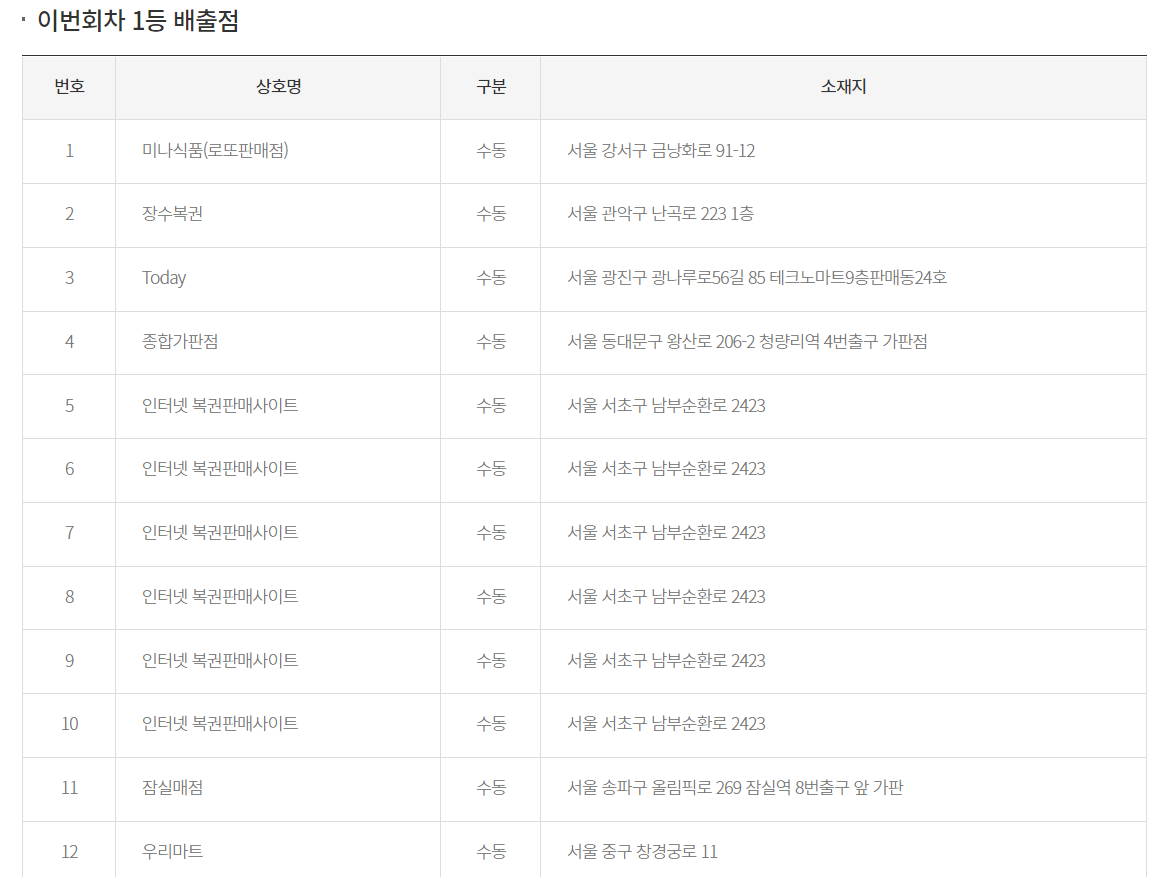Click the 종합가판점 store name
Image resolution: width=1166 pixels, height=877 pixels.
click(x=180, y=342)
